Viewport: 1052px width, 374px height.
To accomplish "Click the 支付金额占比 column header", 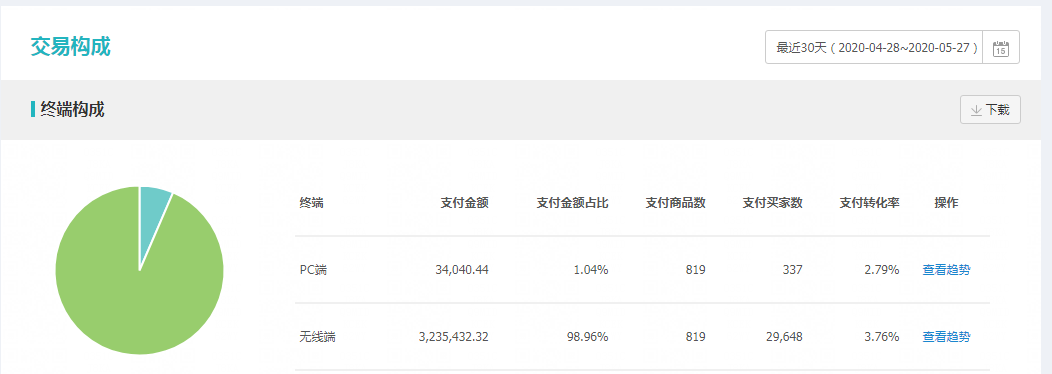I will click(x=572, y=203).
